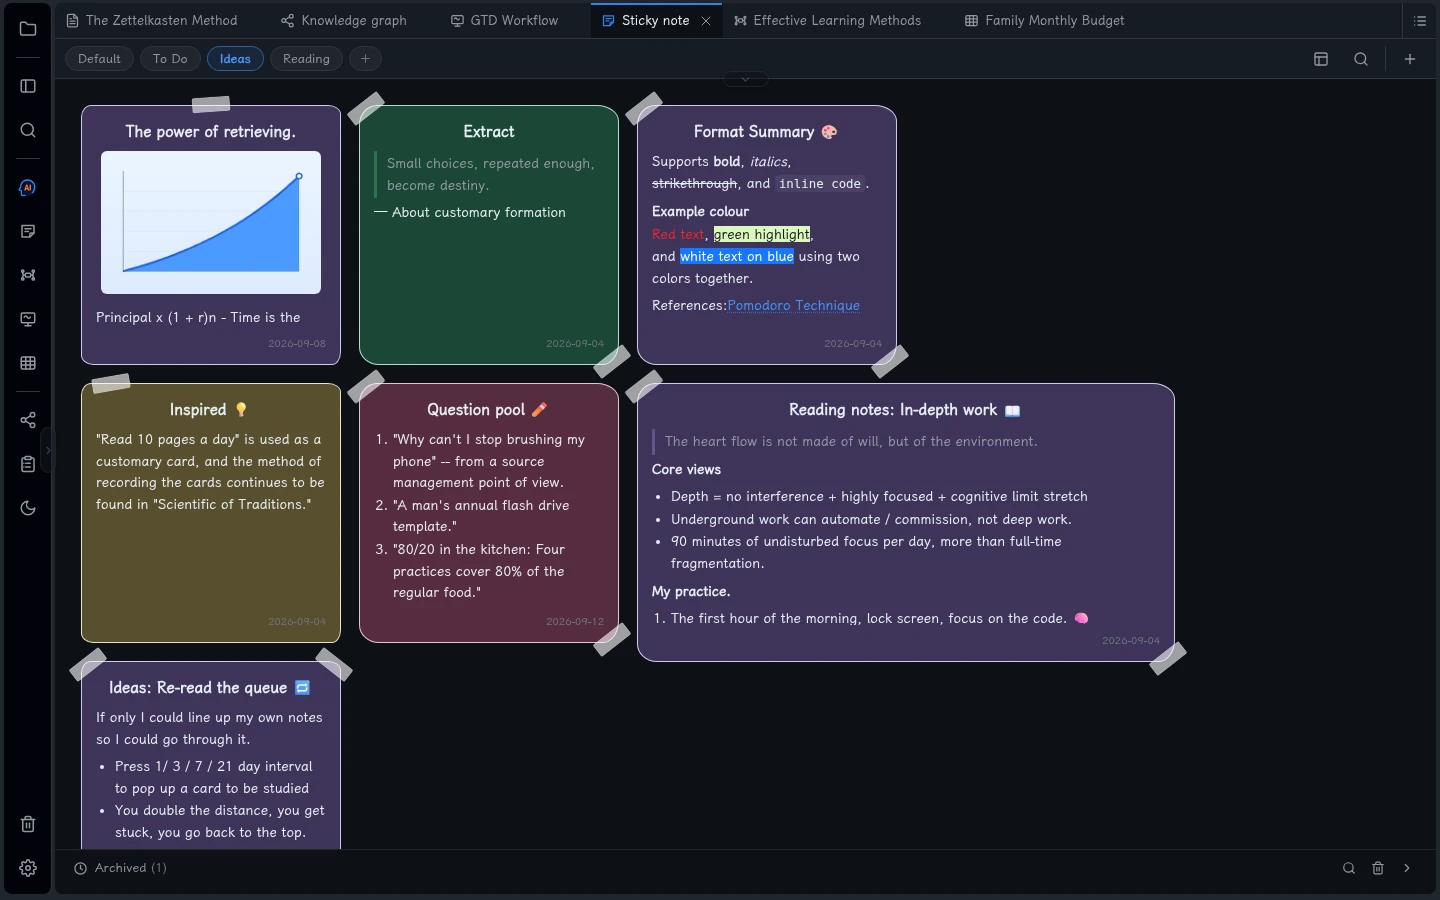Open the table grid icon in sidebar
The width and height of the screenshot is (1440, 900).
click(x=28, y=363)
